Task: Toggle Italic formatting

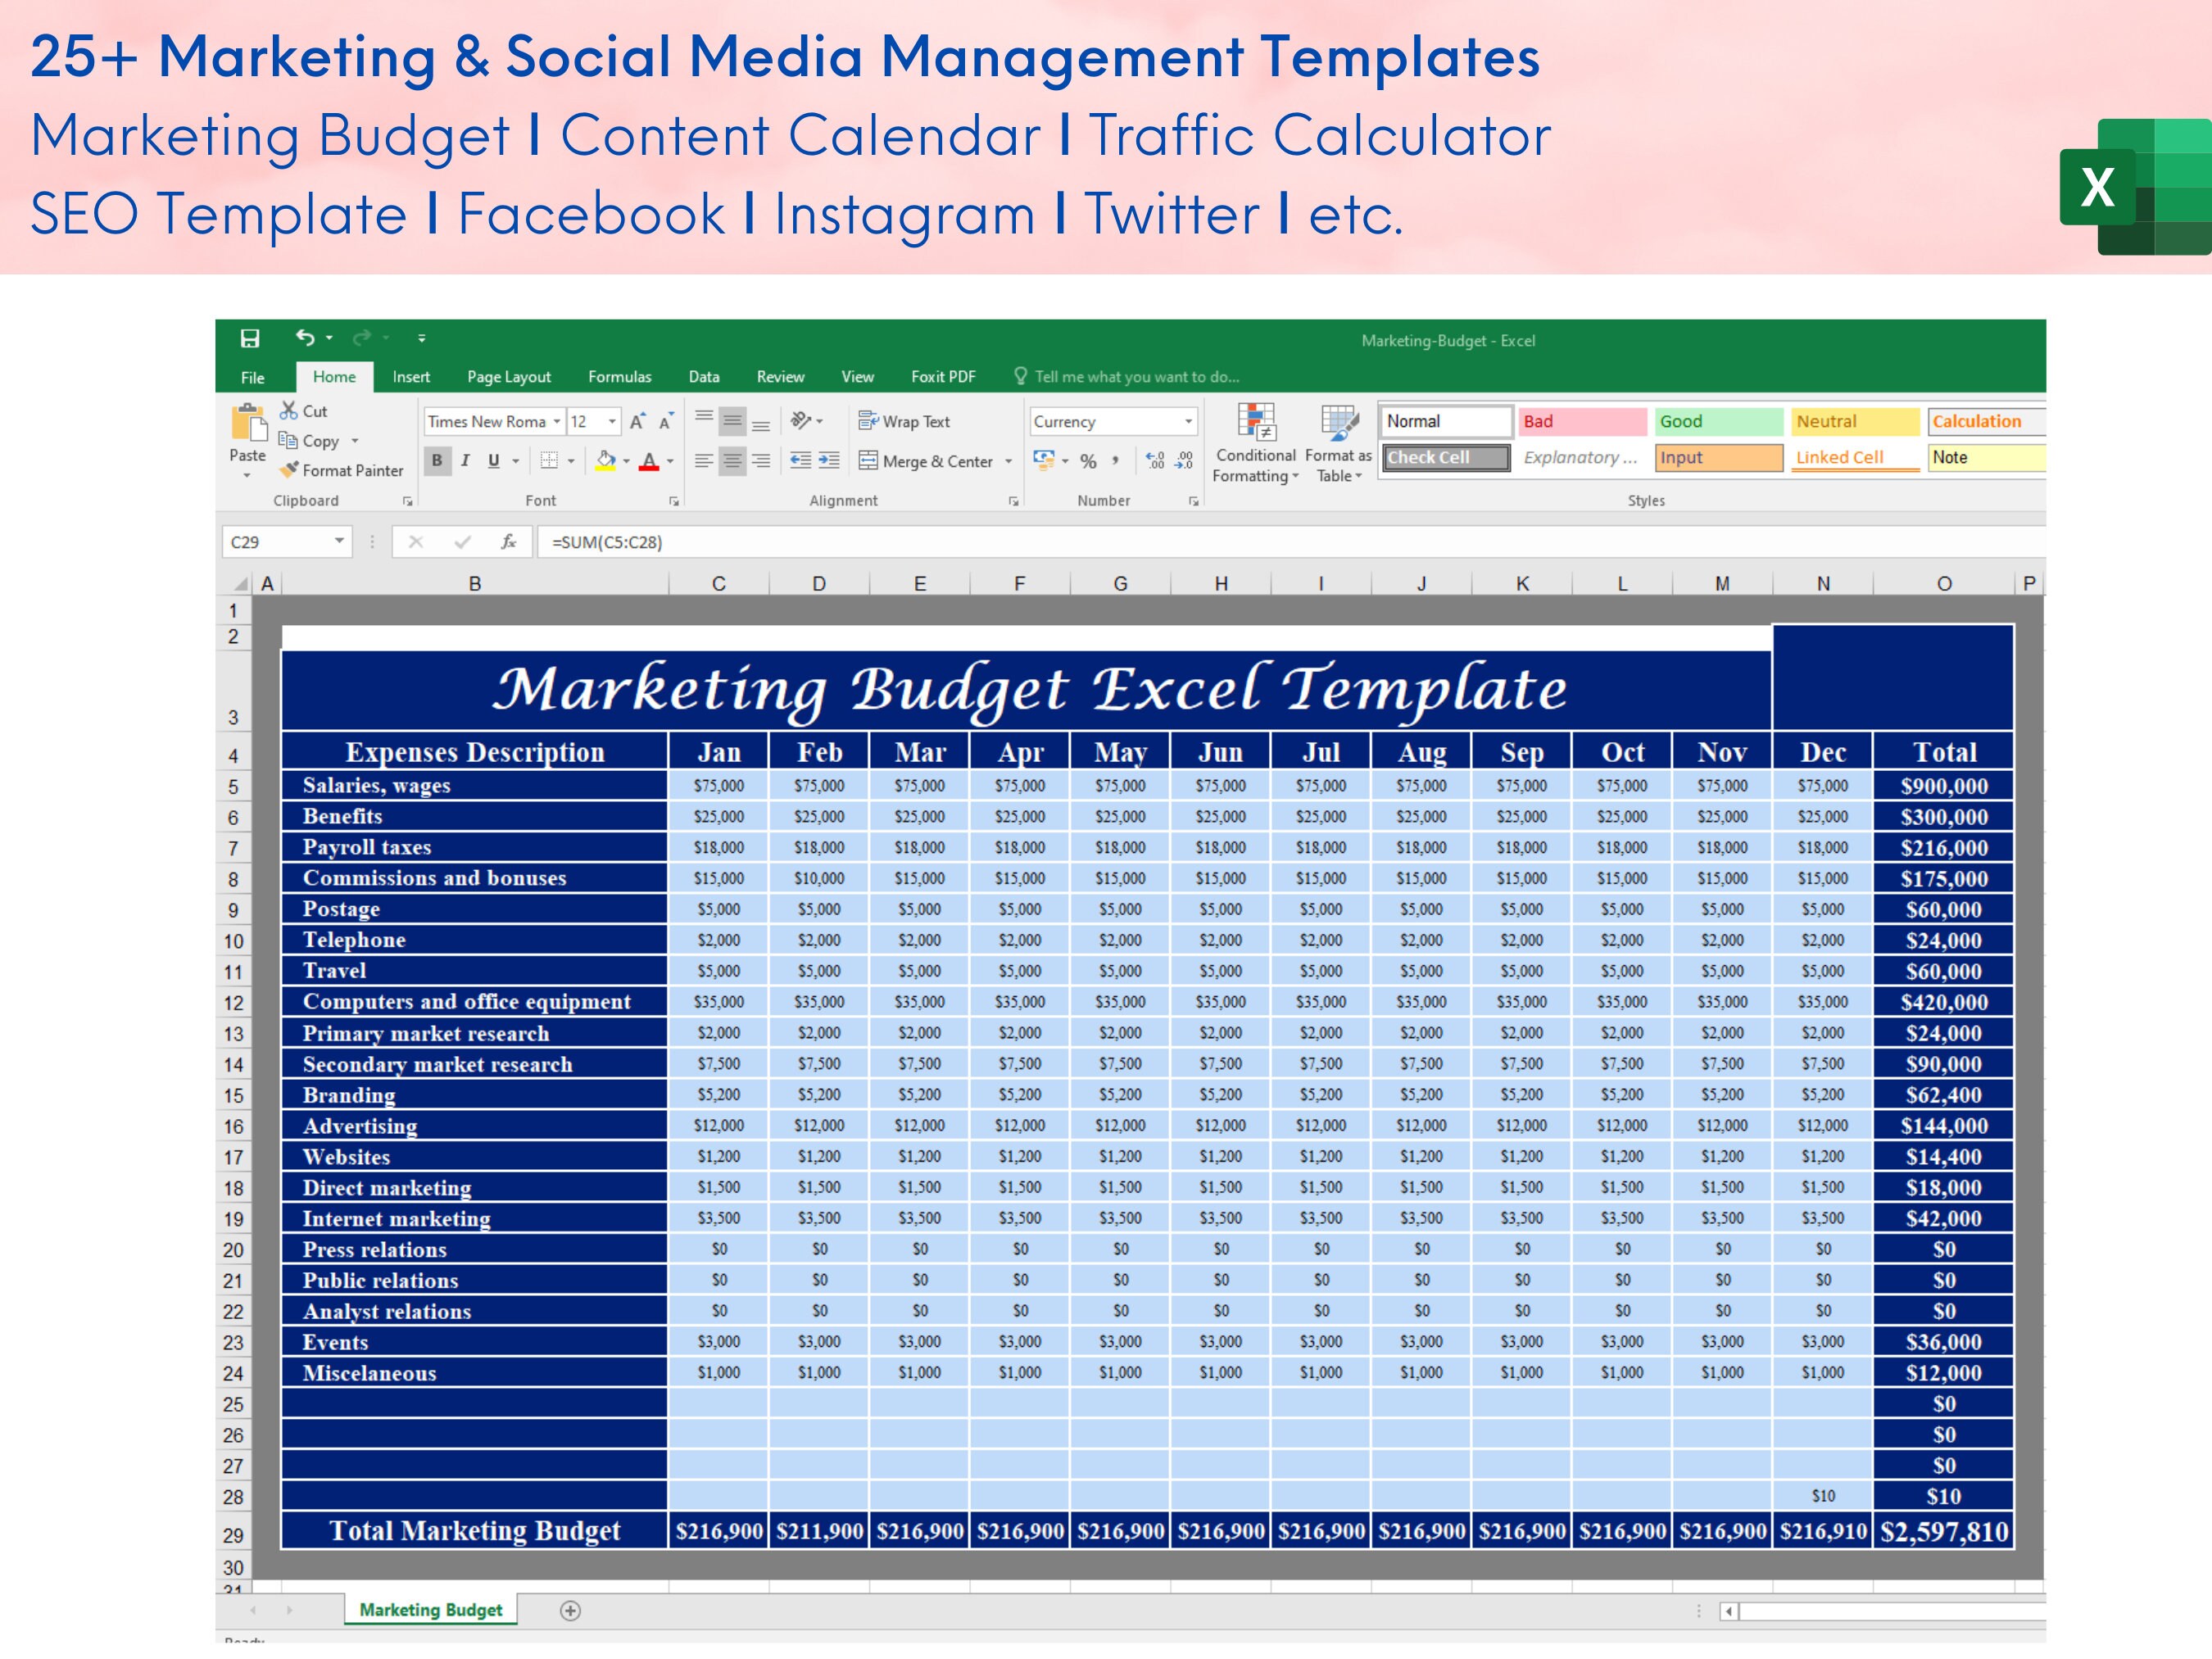Action: pyautogui.click(x=465, y=461)
